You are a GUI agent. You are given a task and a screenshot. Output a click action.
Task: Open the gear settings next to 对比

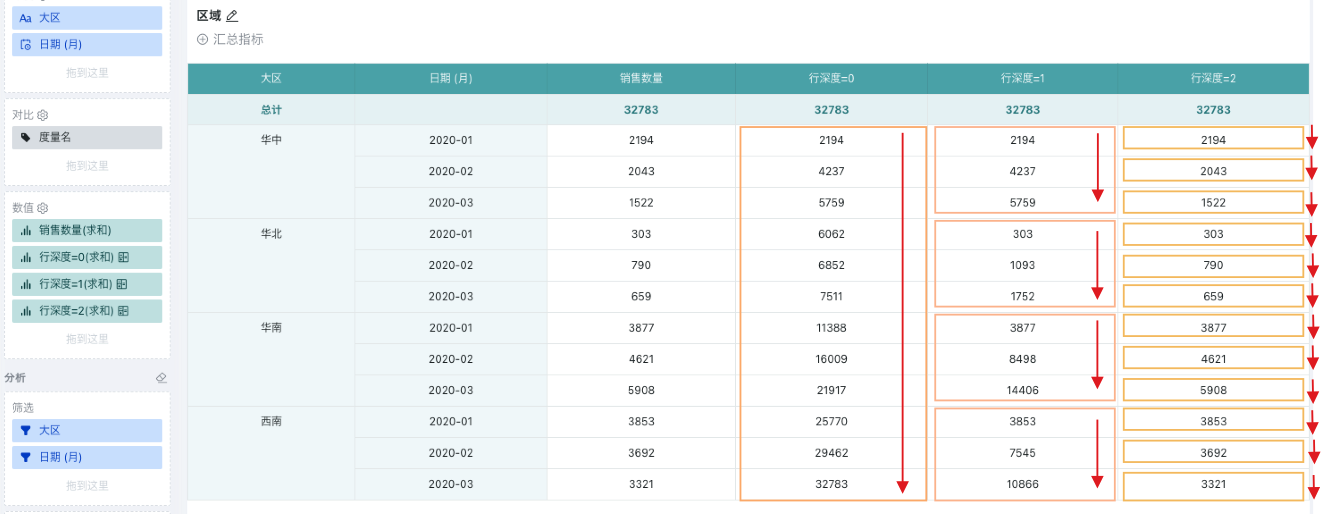[43, 115]
